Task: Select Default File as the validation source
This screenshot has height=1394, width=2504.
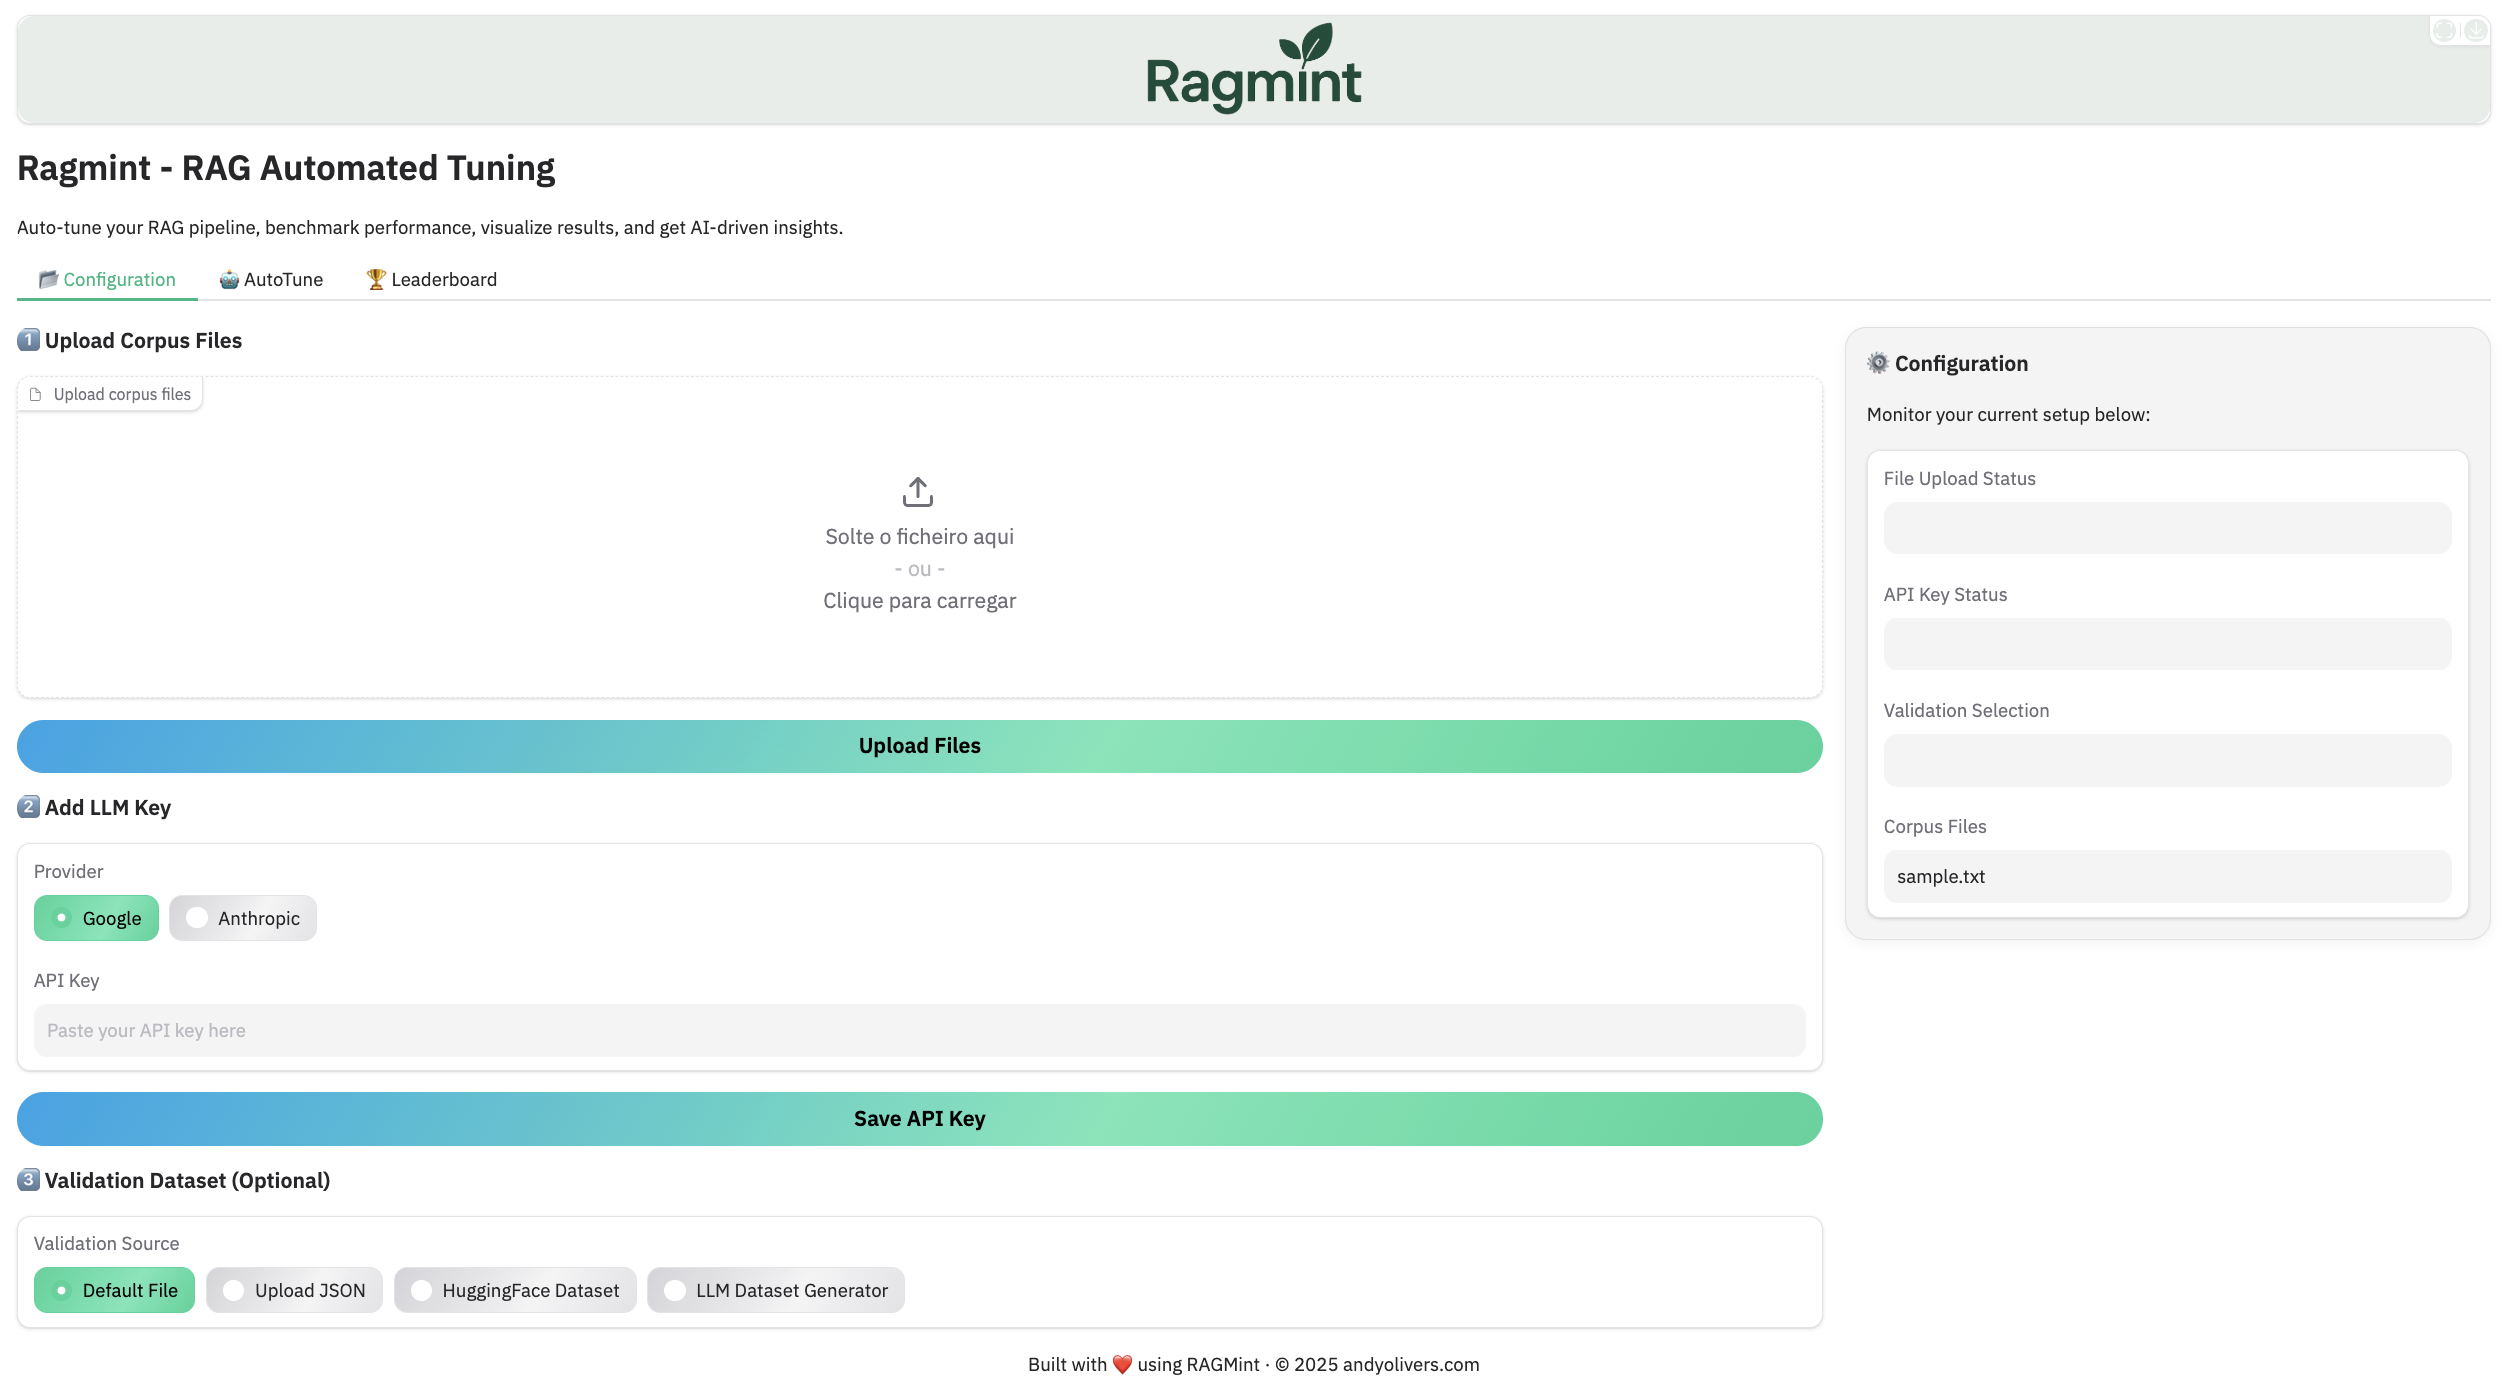Action: (x=114, y=1290)
